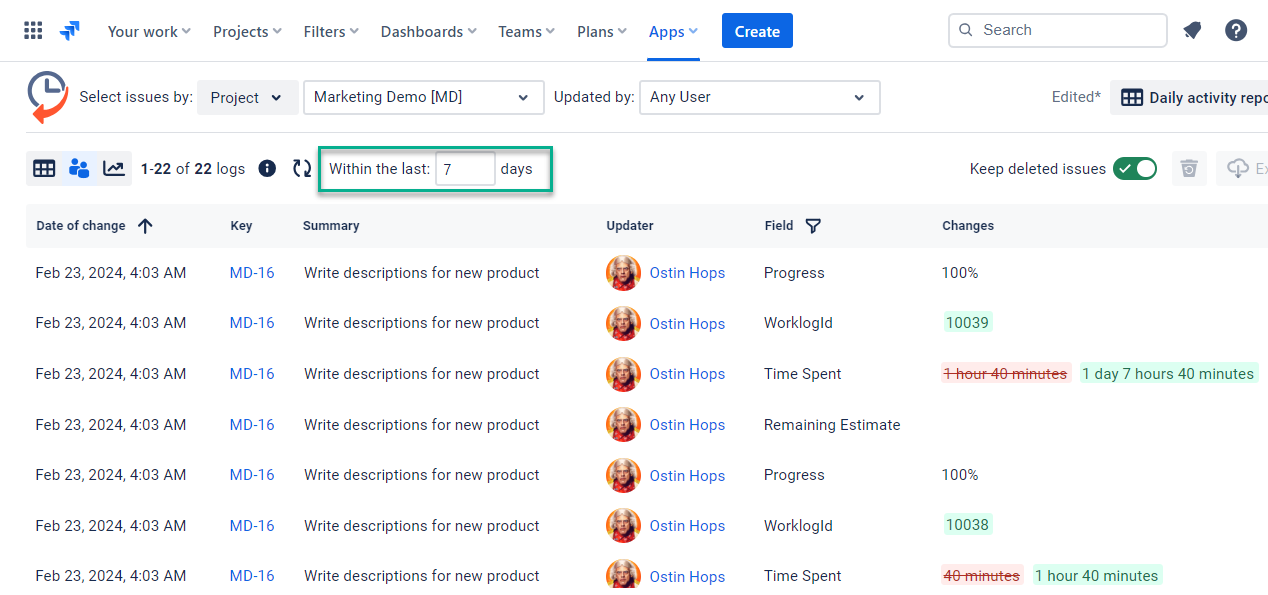Open the notifications bell icon
Image resolution: width=1268 pixels, height=595 pixels.
click(x=1192, y=31)
